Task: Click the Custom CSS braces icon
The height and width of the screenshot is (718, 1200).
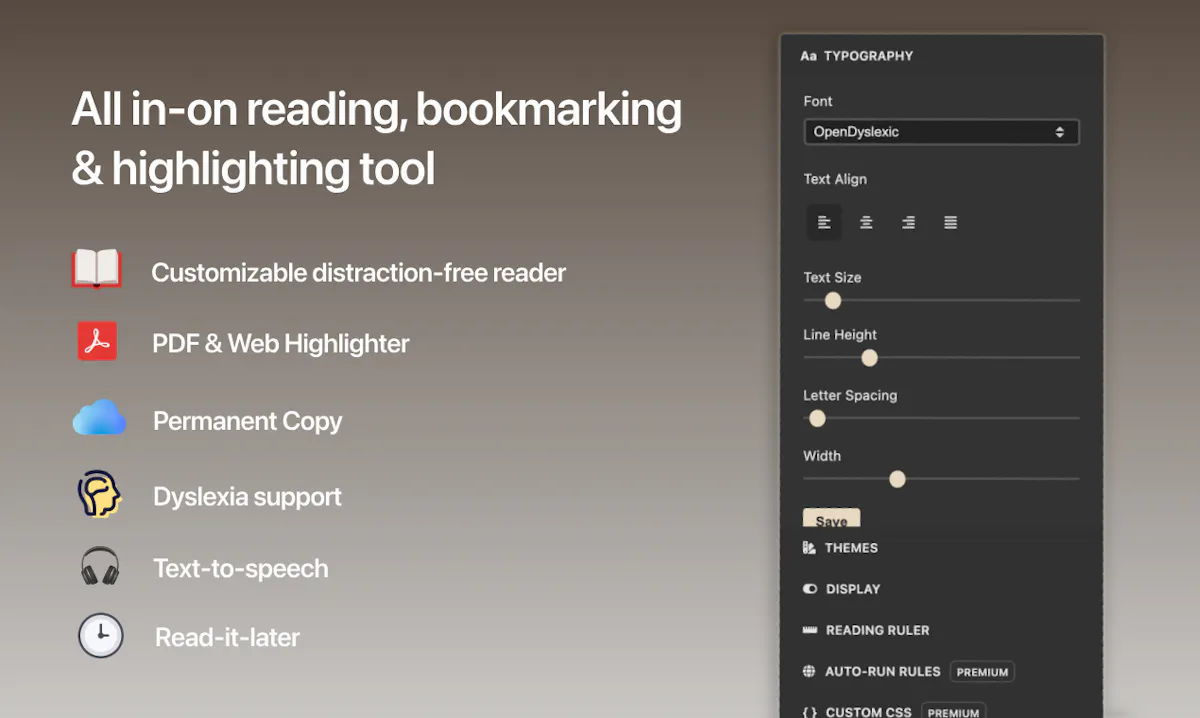Action: pyautogui.click(x=810, y=712)
